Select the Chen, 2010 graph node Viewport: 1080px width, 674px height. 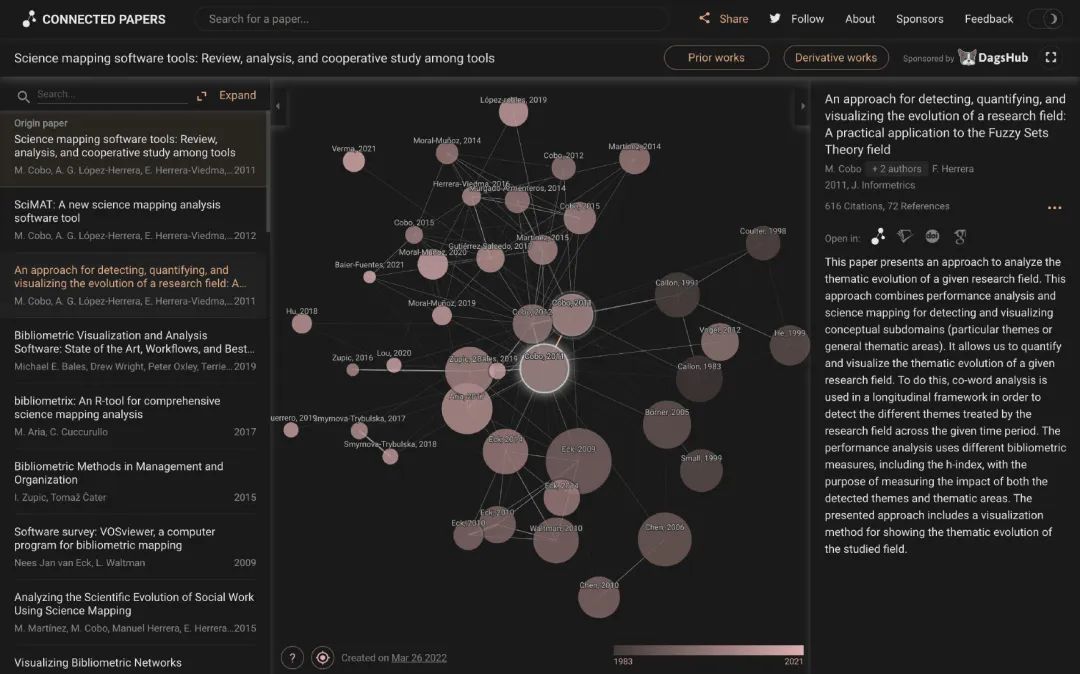coord(599,597)
